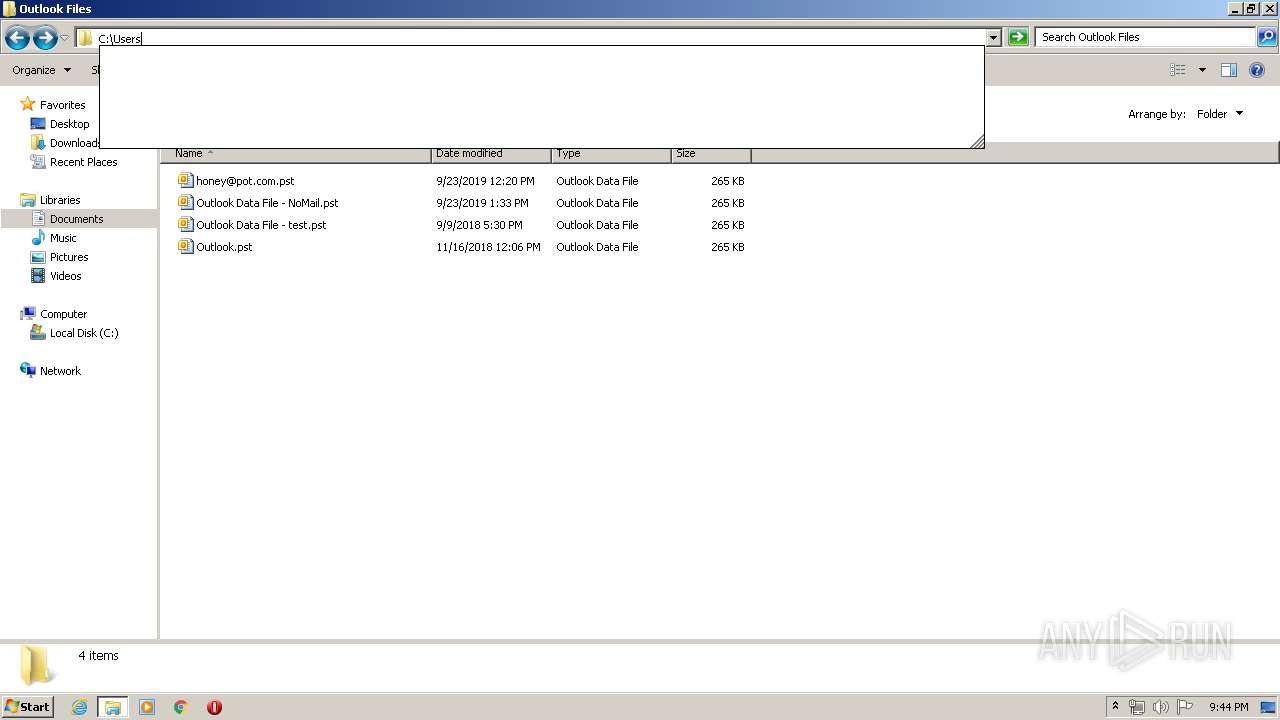The width and height of the screenshot is (1280, 720).
Task: Sort by the Size column header
Action: pyautogui.click(x=711, y=153)
